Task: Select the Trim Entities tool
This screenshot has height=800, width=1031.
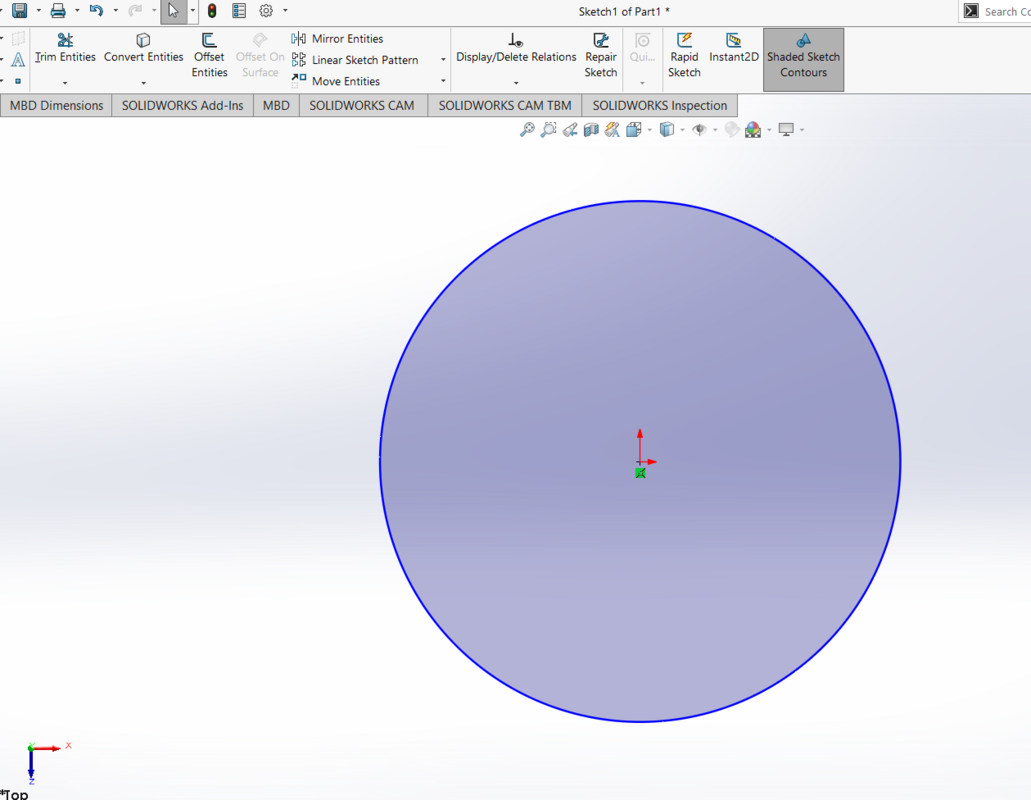Action: 65,57
